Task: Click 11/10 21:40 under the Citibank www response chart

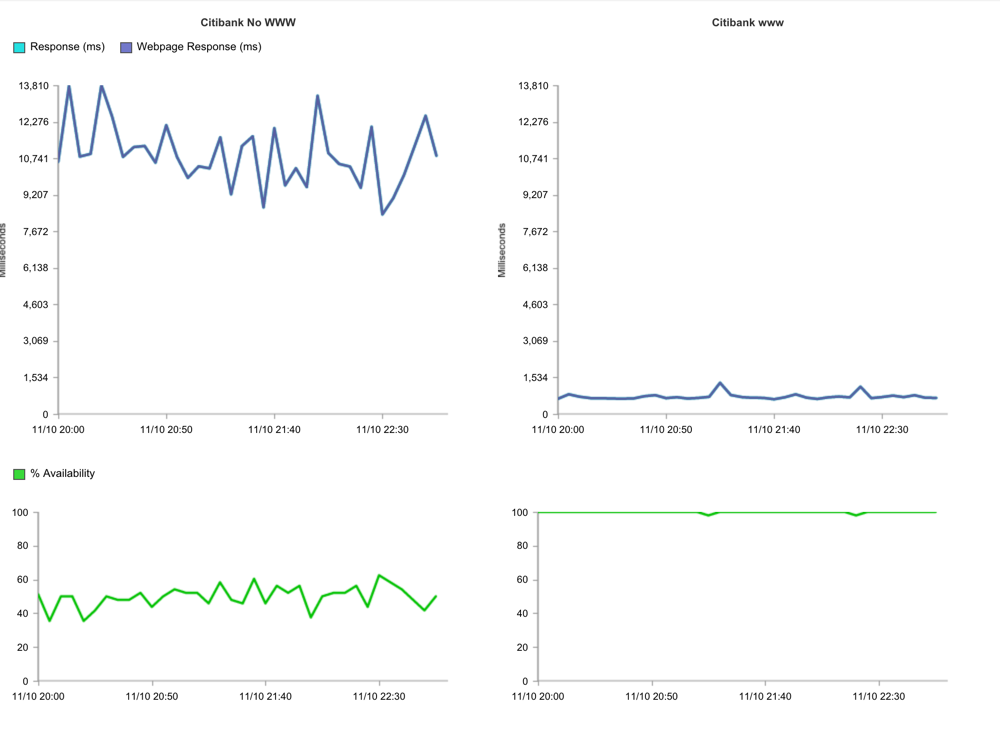Action: tap(774, 430)
